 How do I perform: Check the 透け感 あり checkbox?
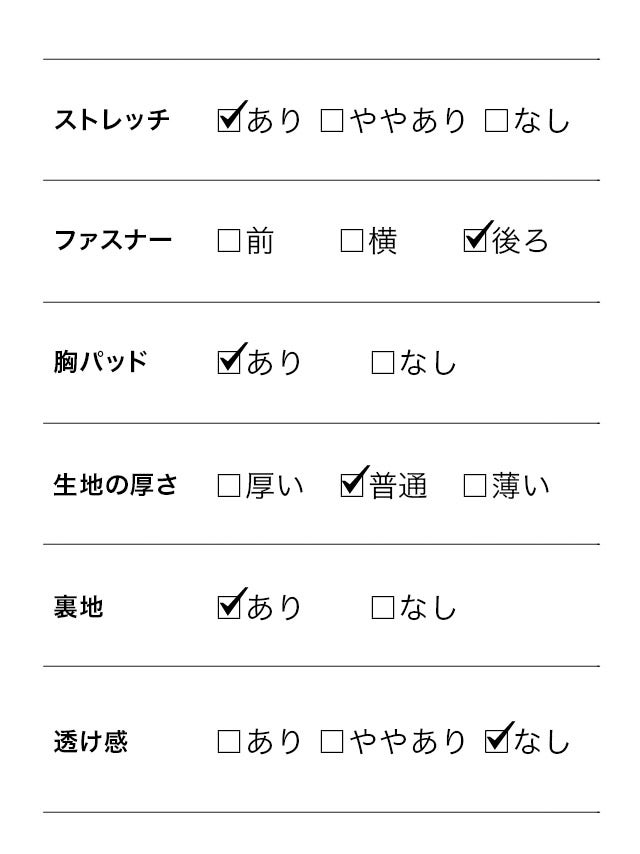tap(229, 742)
